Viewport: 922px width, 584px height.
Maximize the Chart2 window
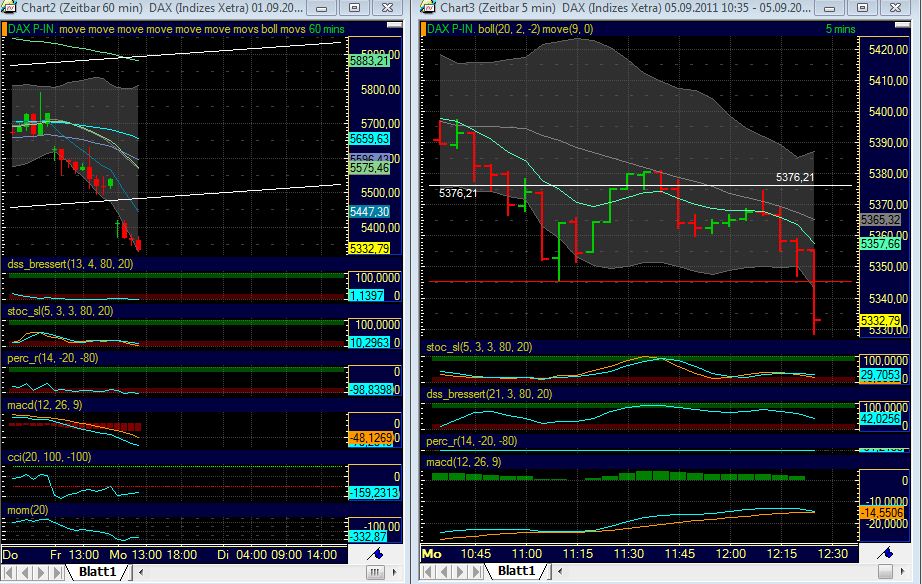click(355, 8)
